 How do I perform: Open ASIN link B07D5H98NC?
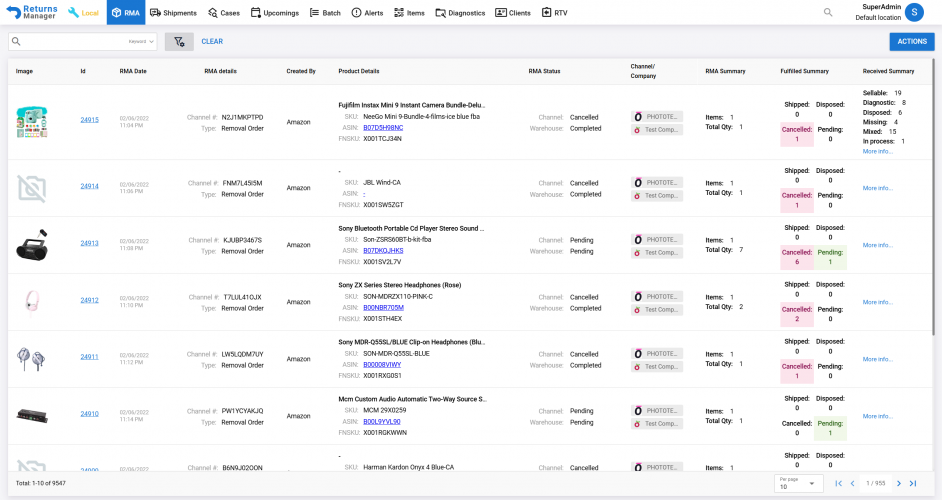(x=383, y=127)
